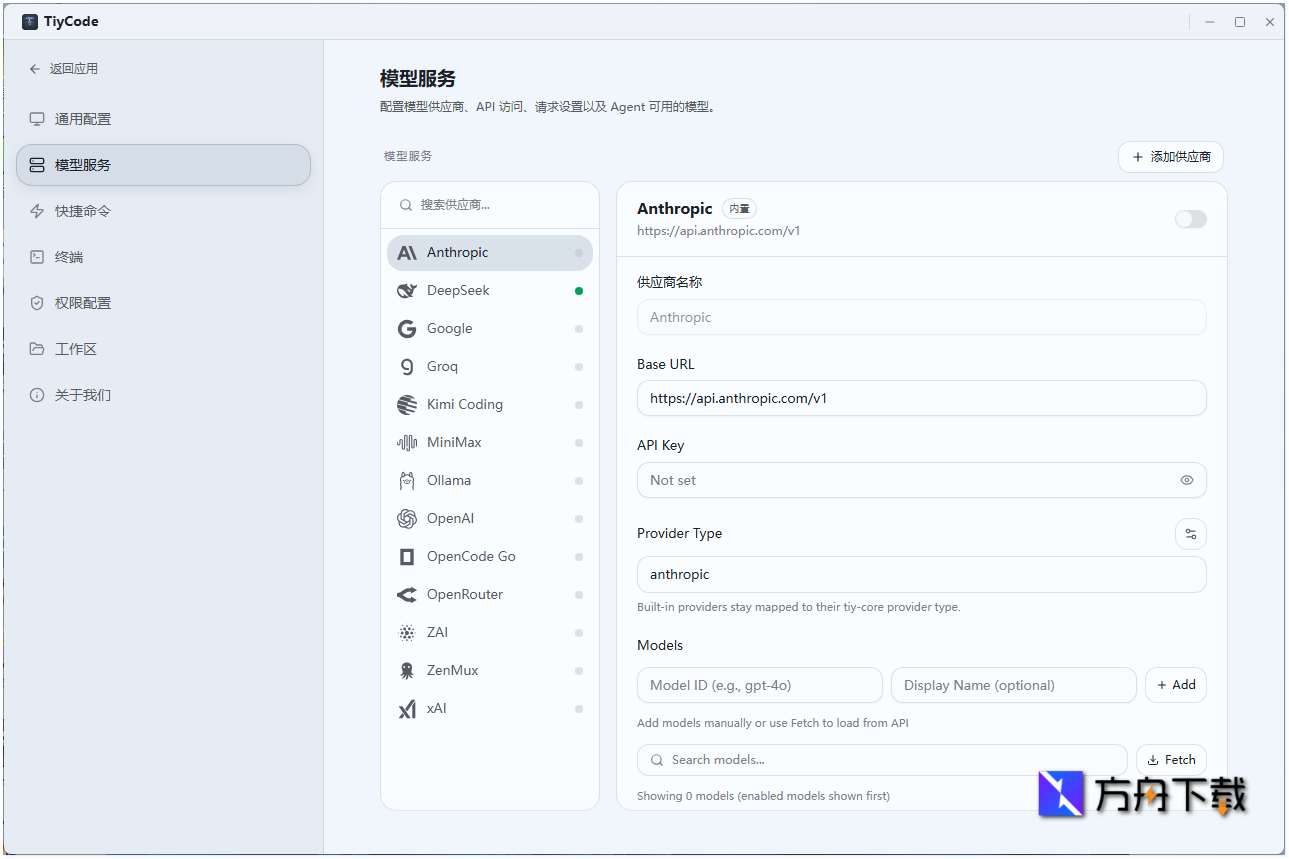Click the TiyCode app logo icon

tap(30, 21)
